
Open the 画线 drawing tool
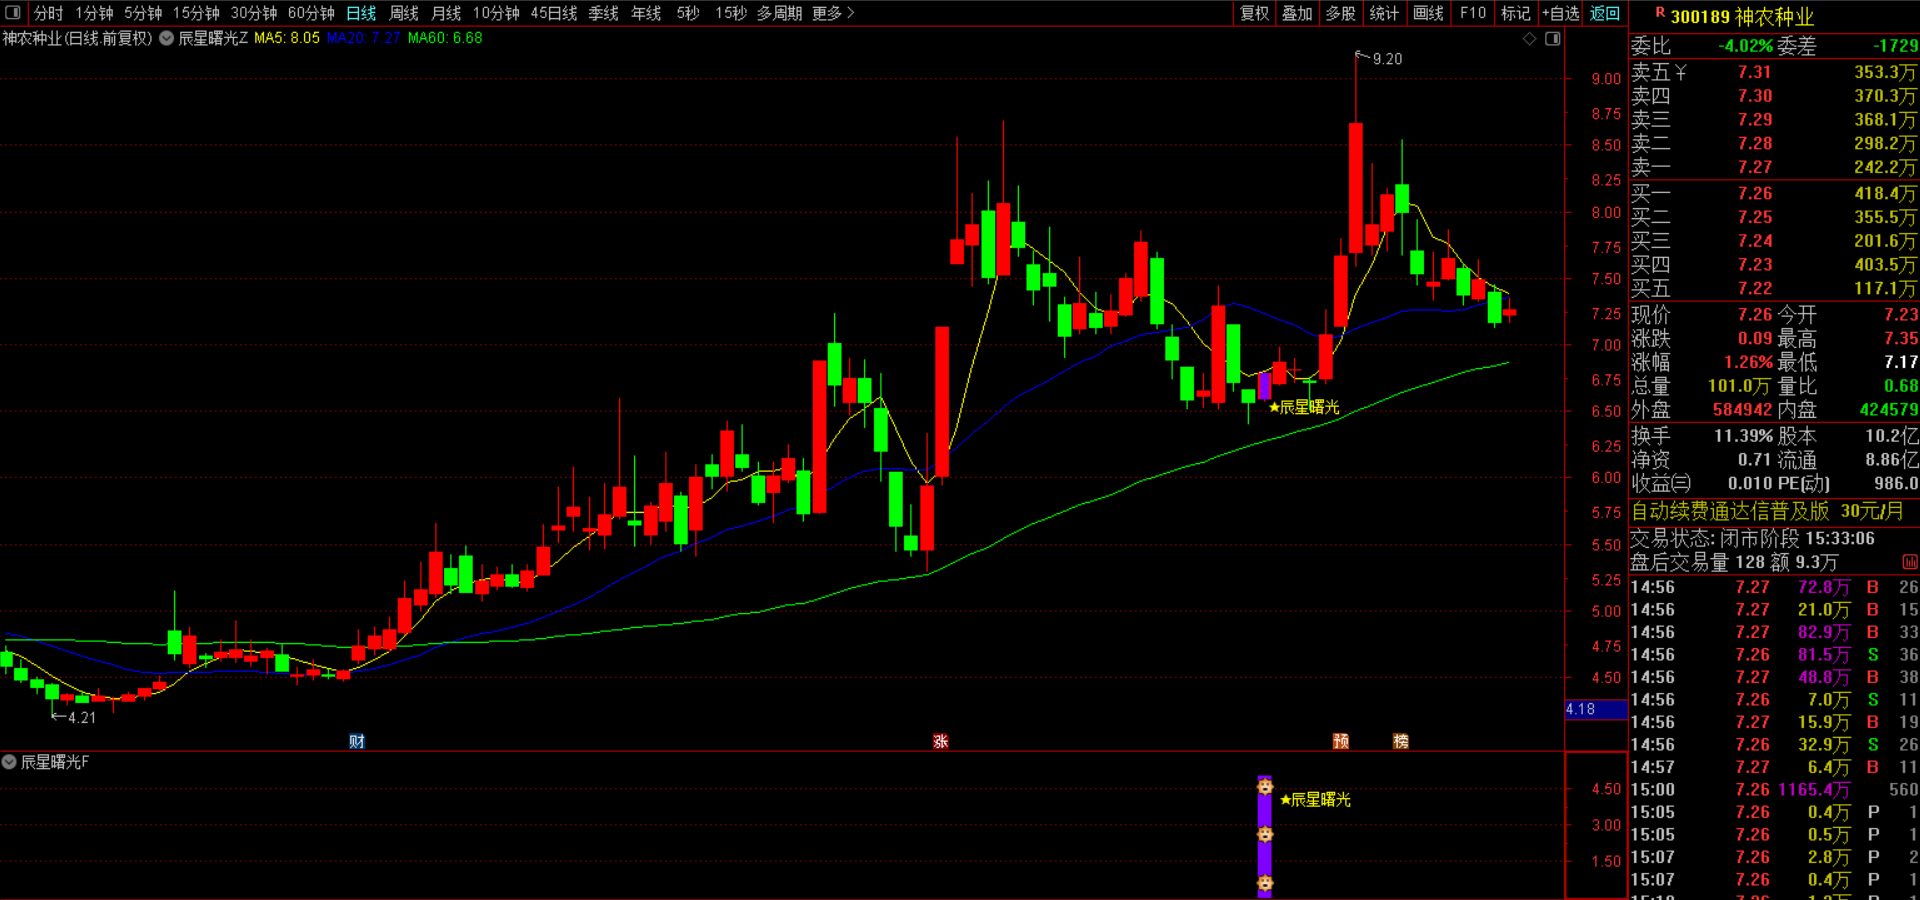pyautogui.click(x=1428, y=13)
